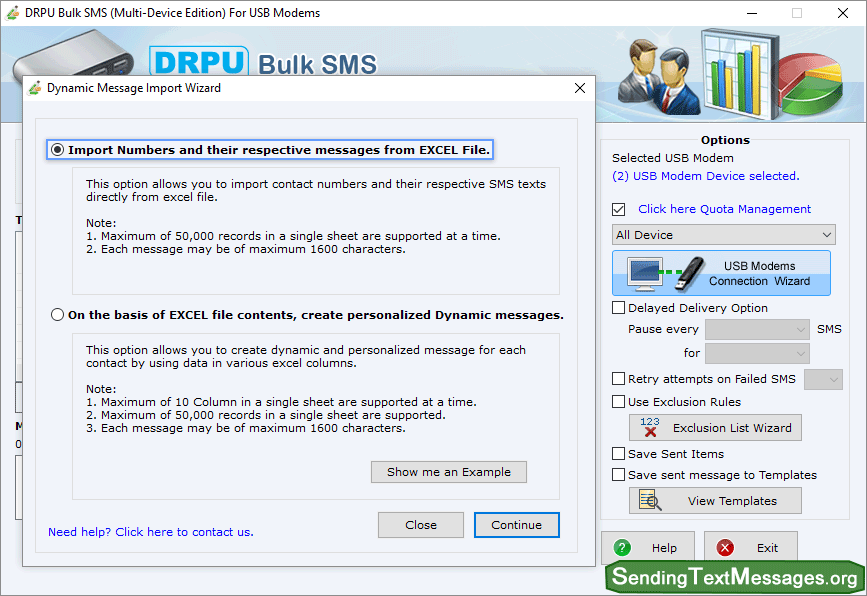Viewport: 867px width, 596px height.
Task: Enable Use Exclusion Rules checkbox
Action: [x=619, y=401]
